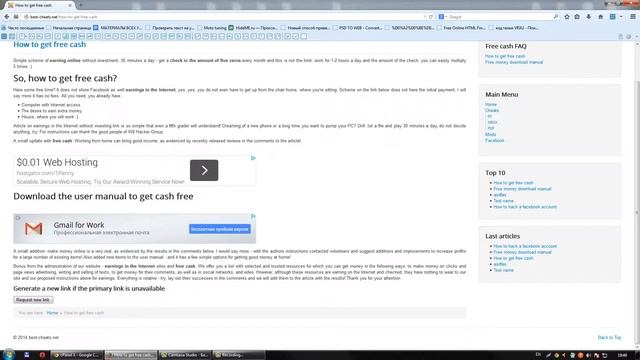Open Top 10 'Free money download manual'

522,189
